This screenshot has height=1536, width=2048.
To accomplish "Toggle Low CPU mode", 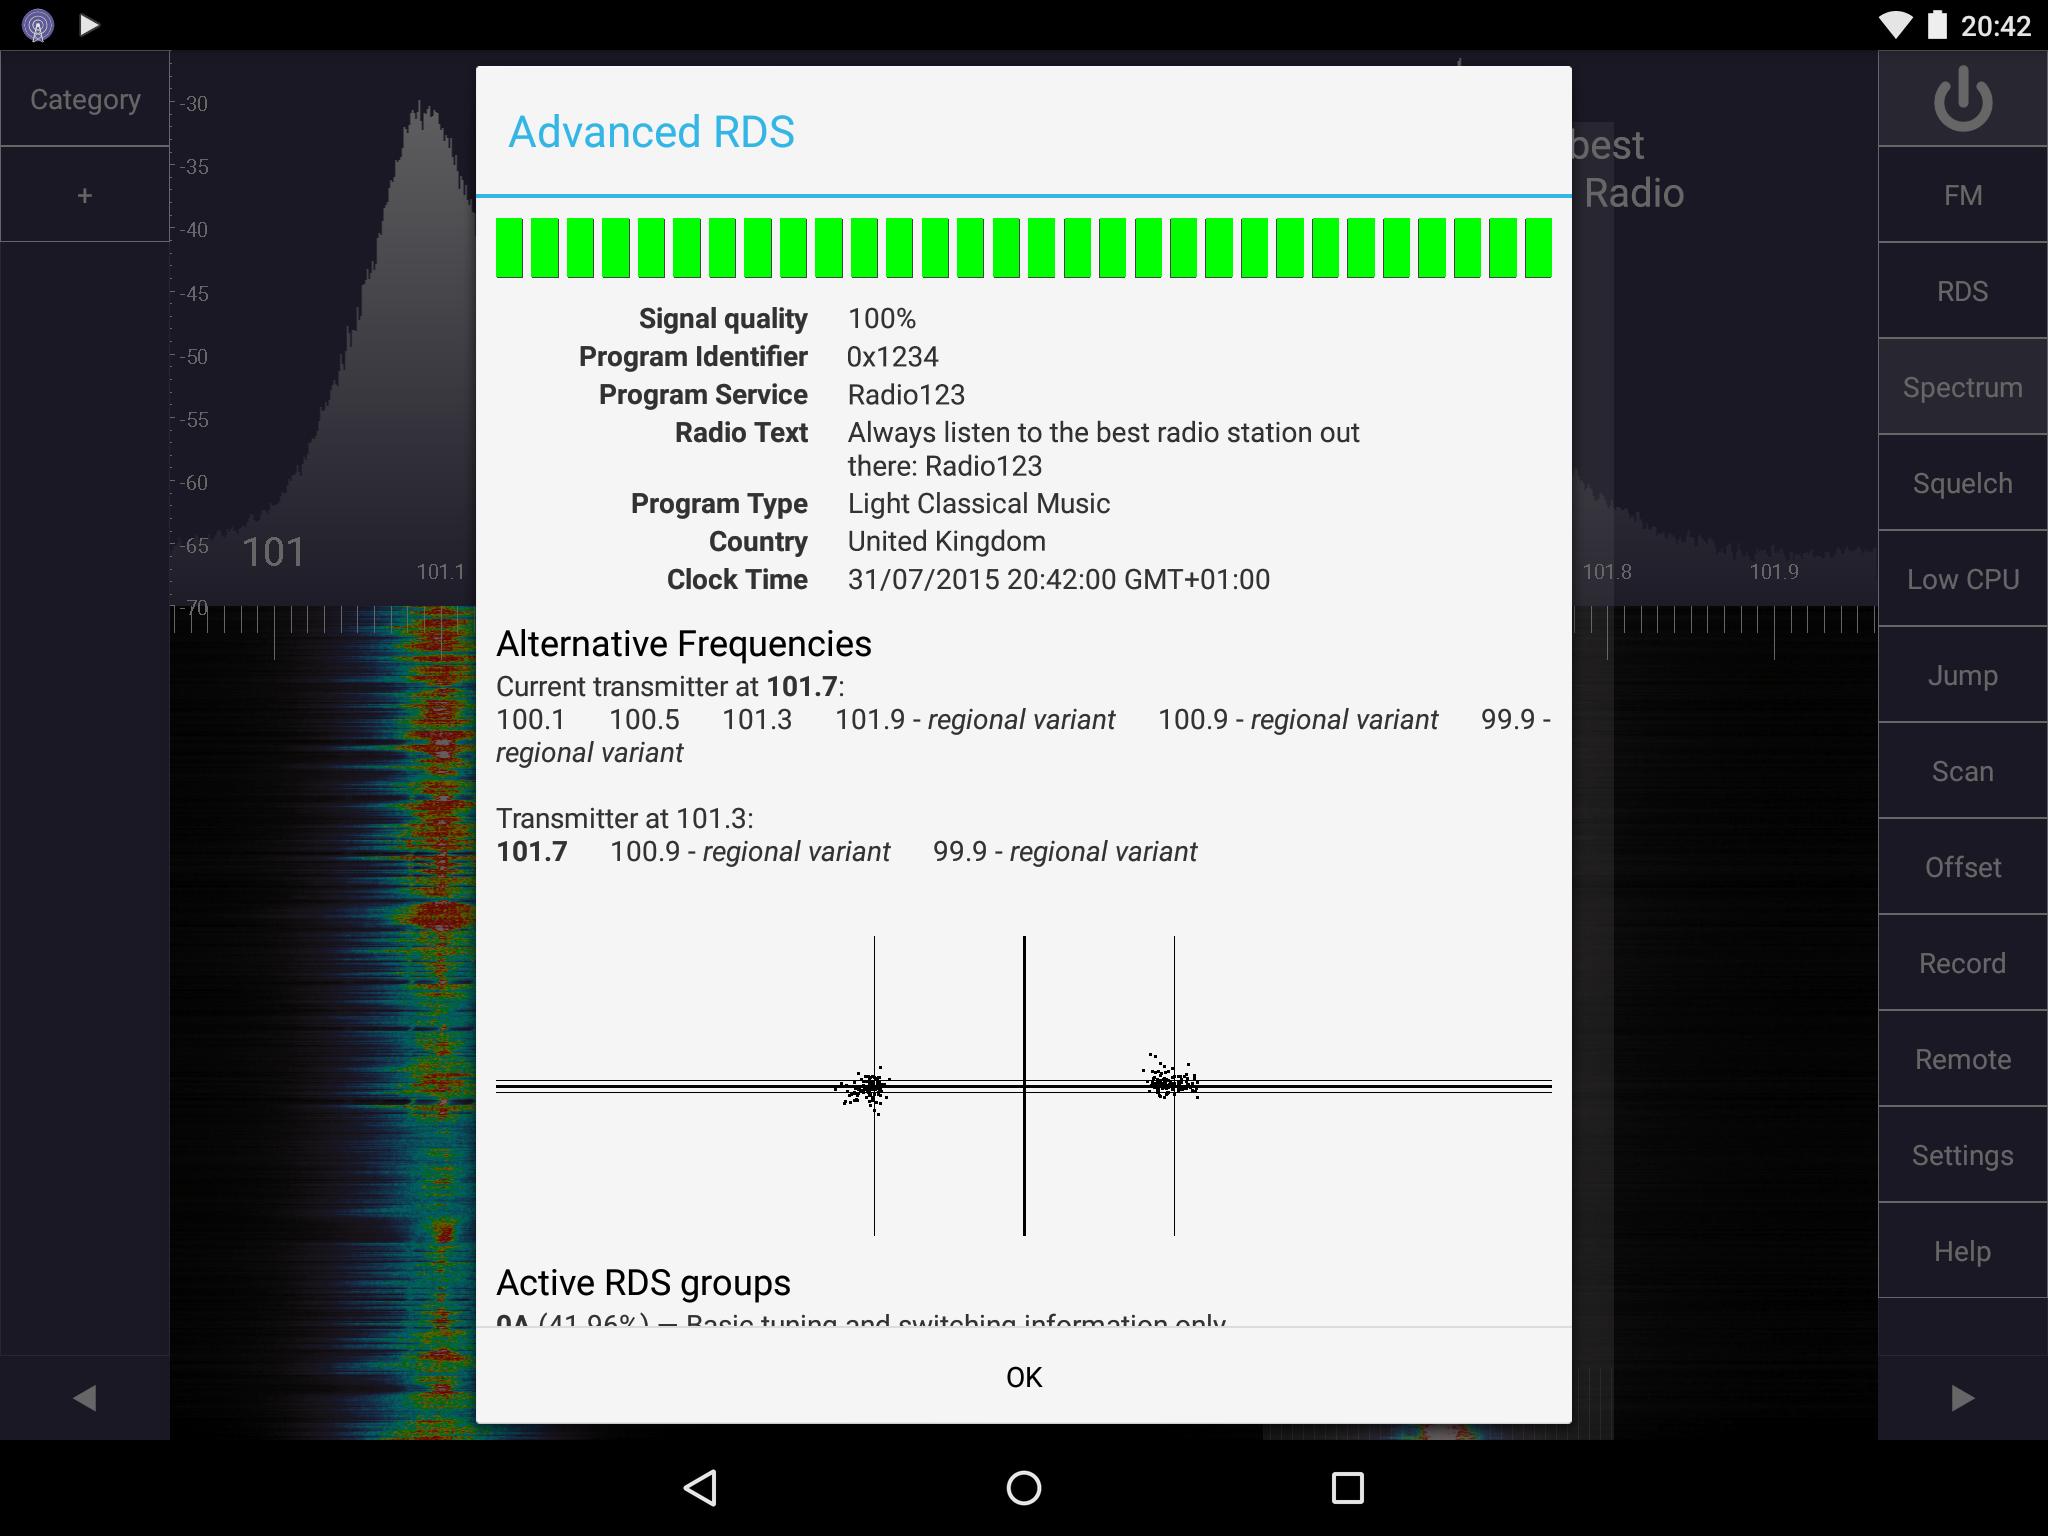I will [1959, 578].
